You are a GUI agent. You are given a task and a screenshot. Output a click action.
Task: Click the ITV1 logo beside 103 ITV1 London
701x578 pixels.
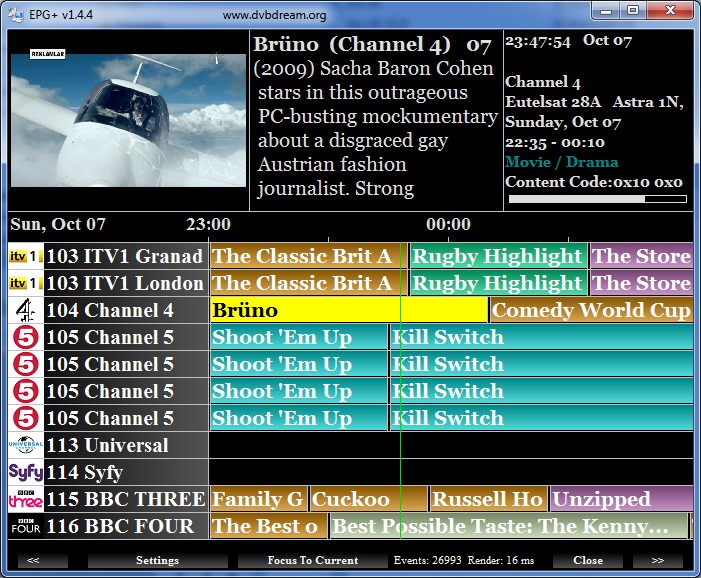point(25,283)
